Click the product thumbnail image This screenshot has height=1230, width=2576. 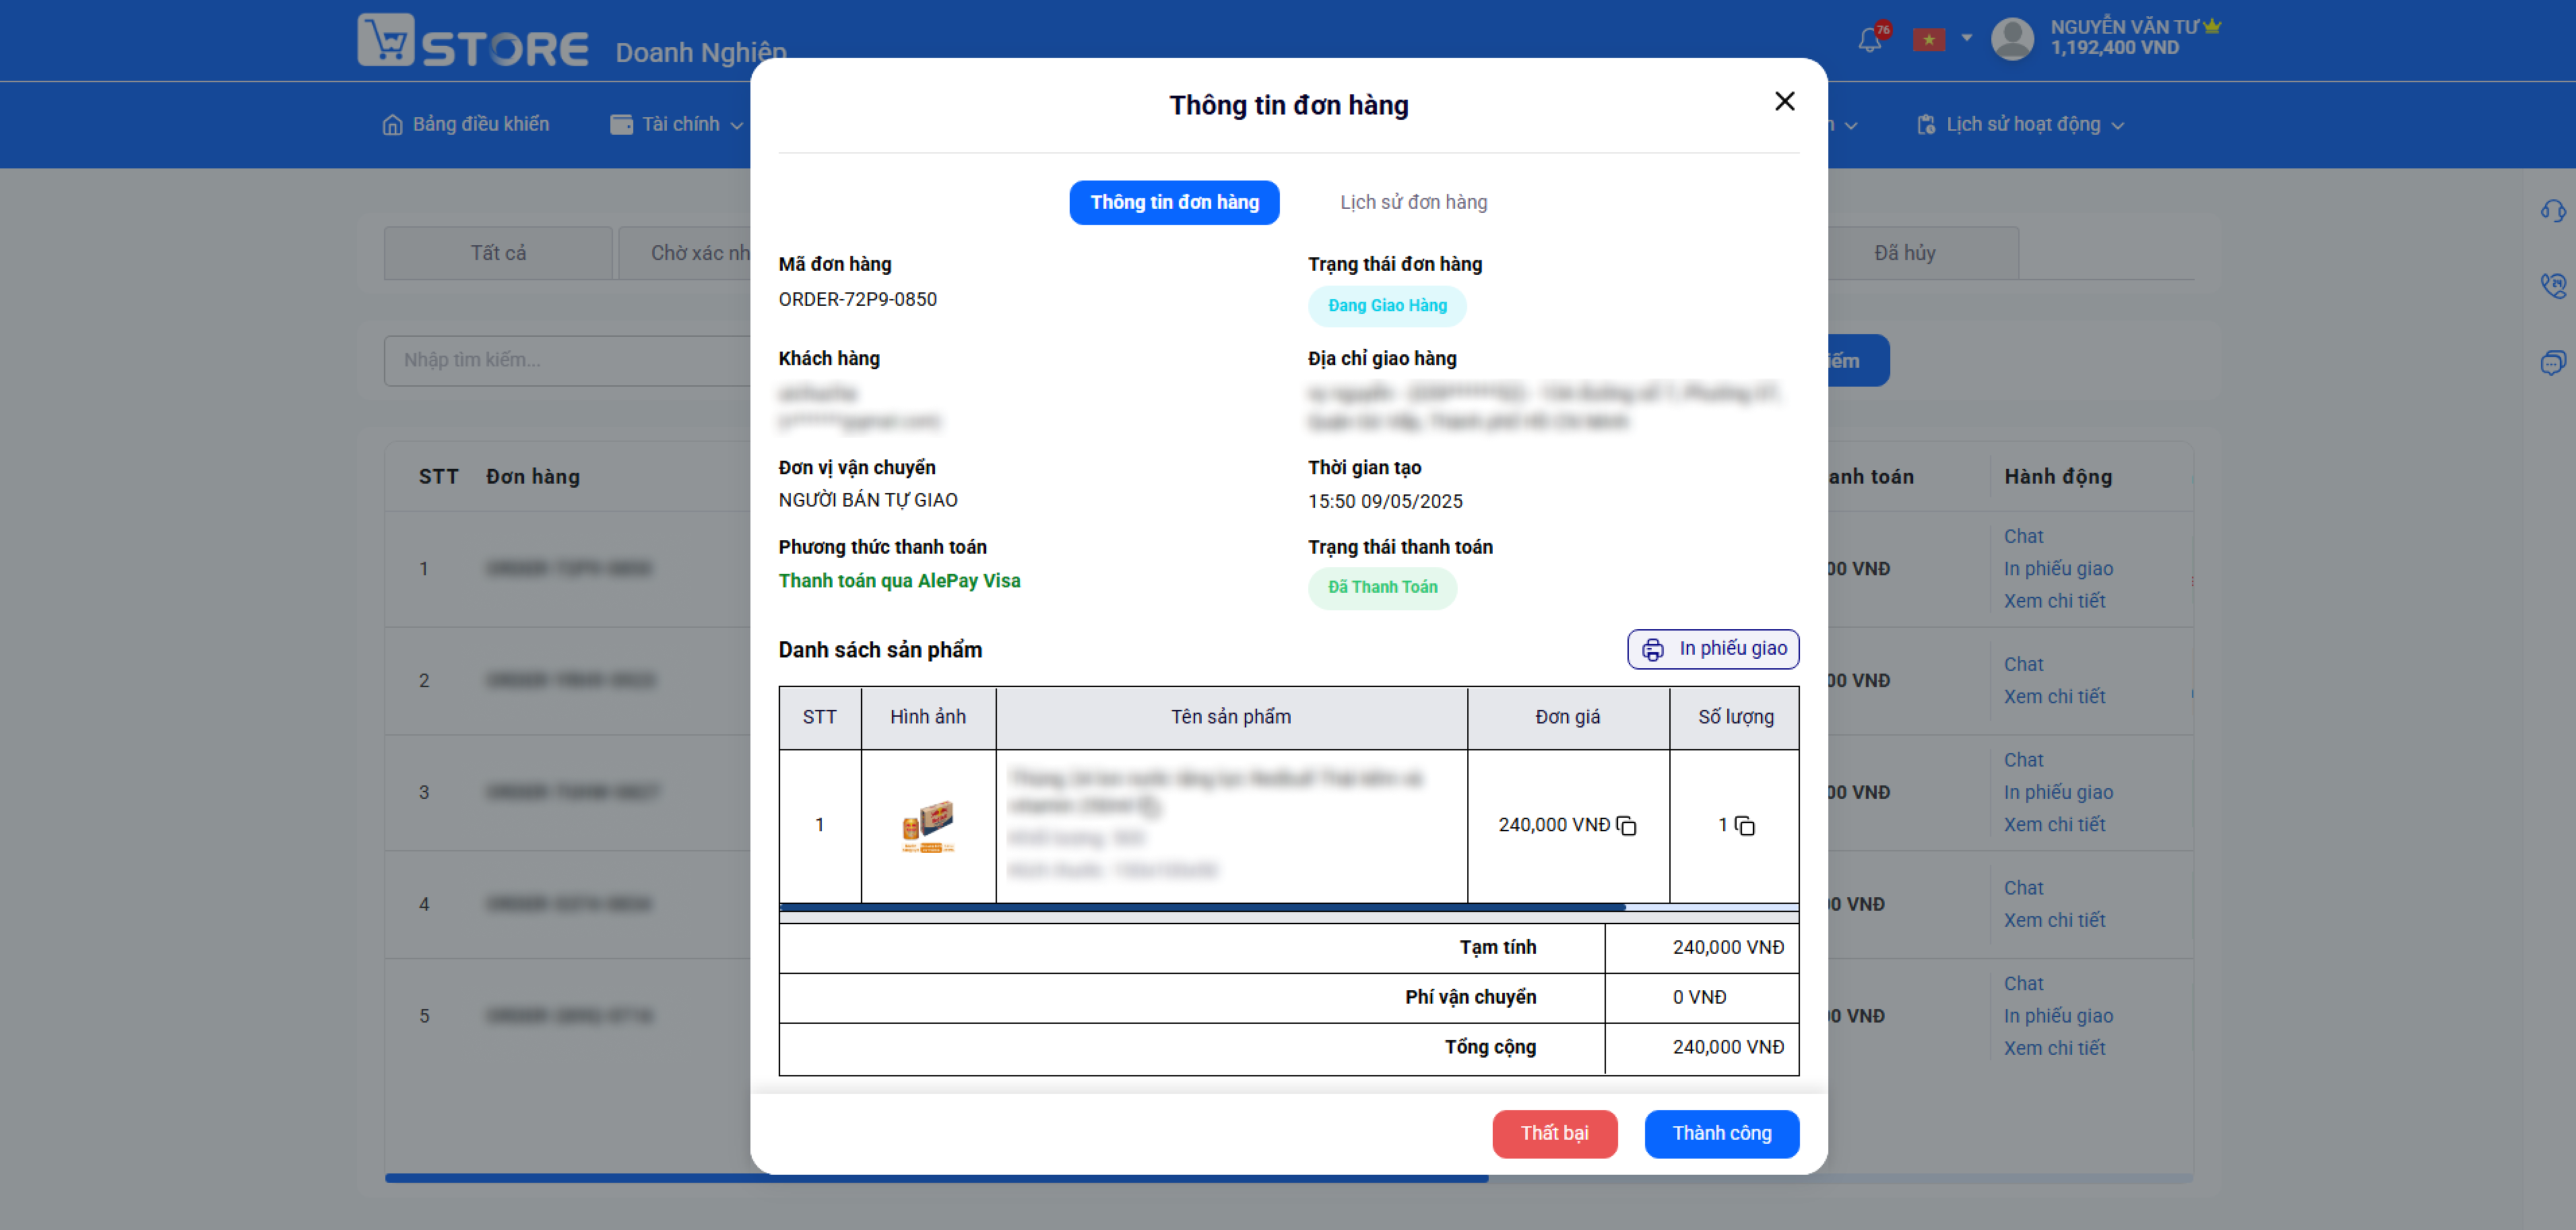(x=927, y=826)
